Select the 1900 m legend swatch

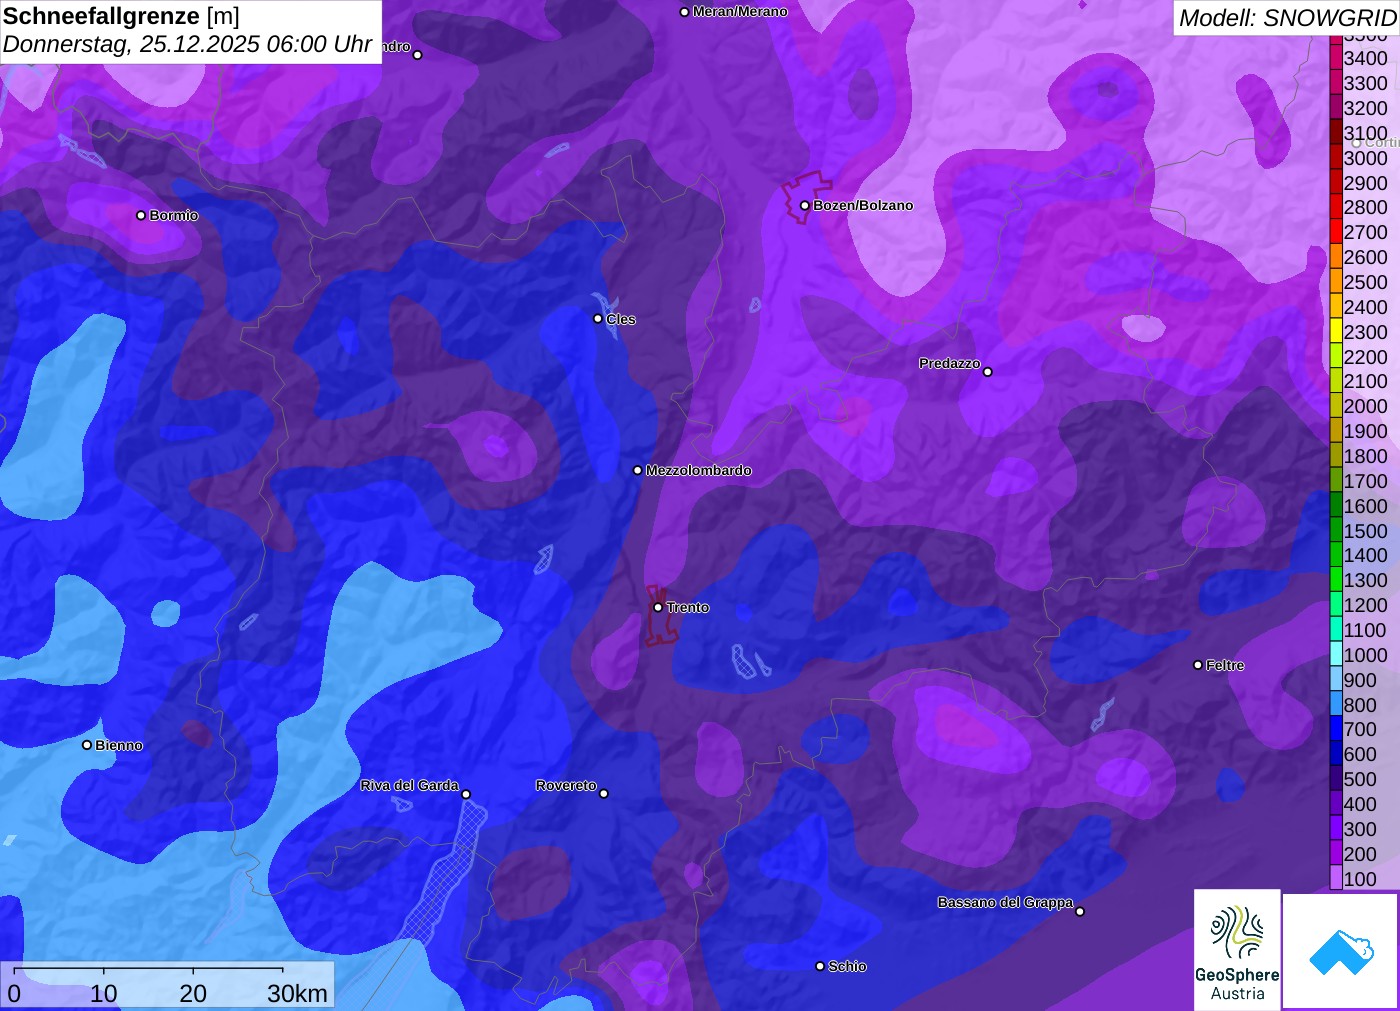[x=1335, y=431]
